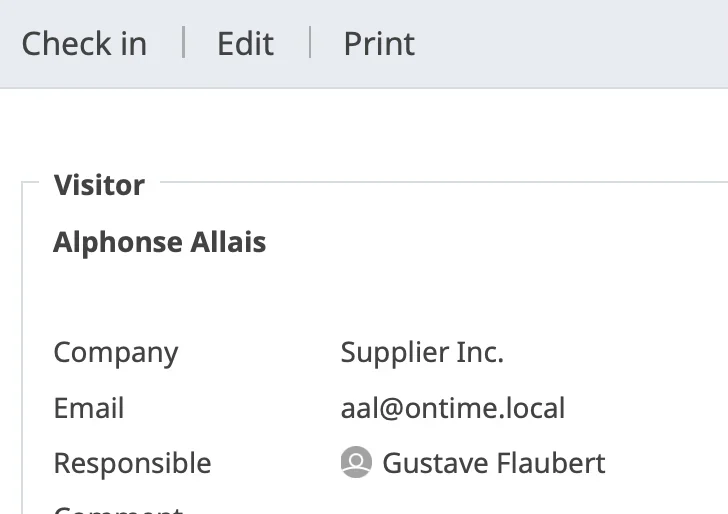
Task: Click the Visitor fieldset left border line
Action: 22,348
